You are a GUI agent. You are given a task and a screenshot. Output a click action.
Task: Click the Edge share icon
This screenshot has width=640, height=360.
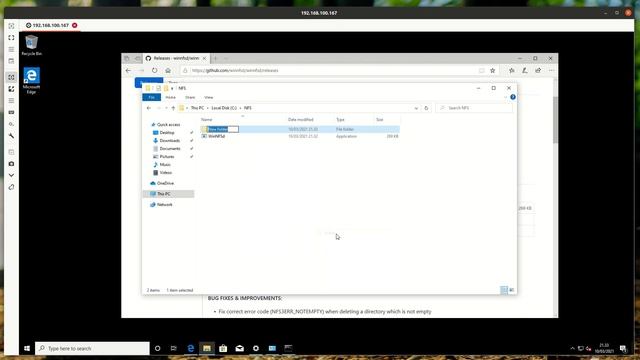coord(538,71)
